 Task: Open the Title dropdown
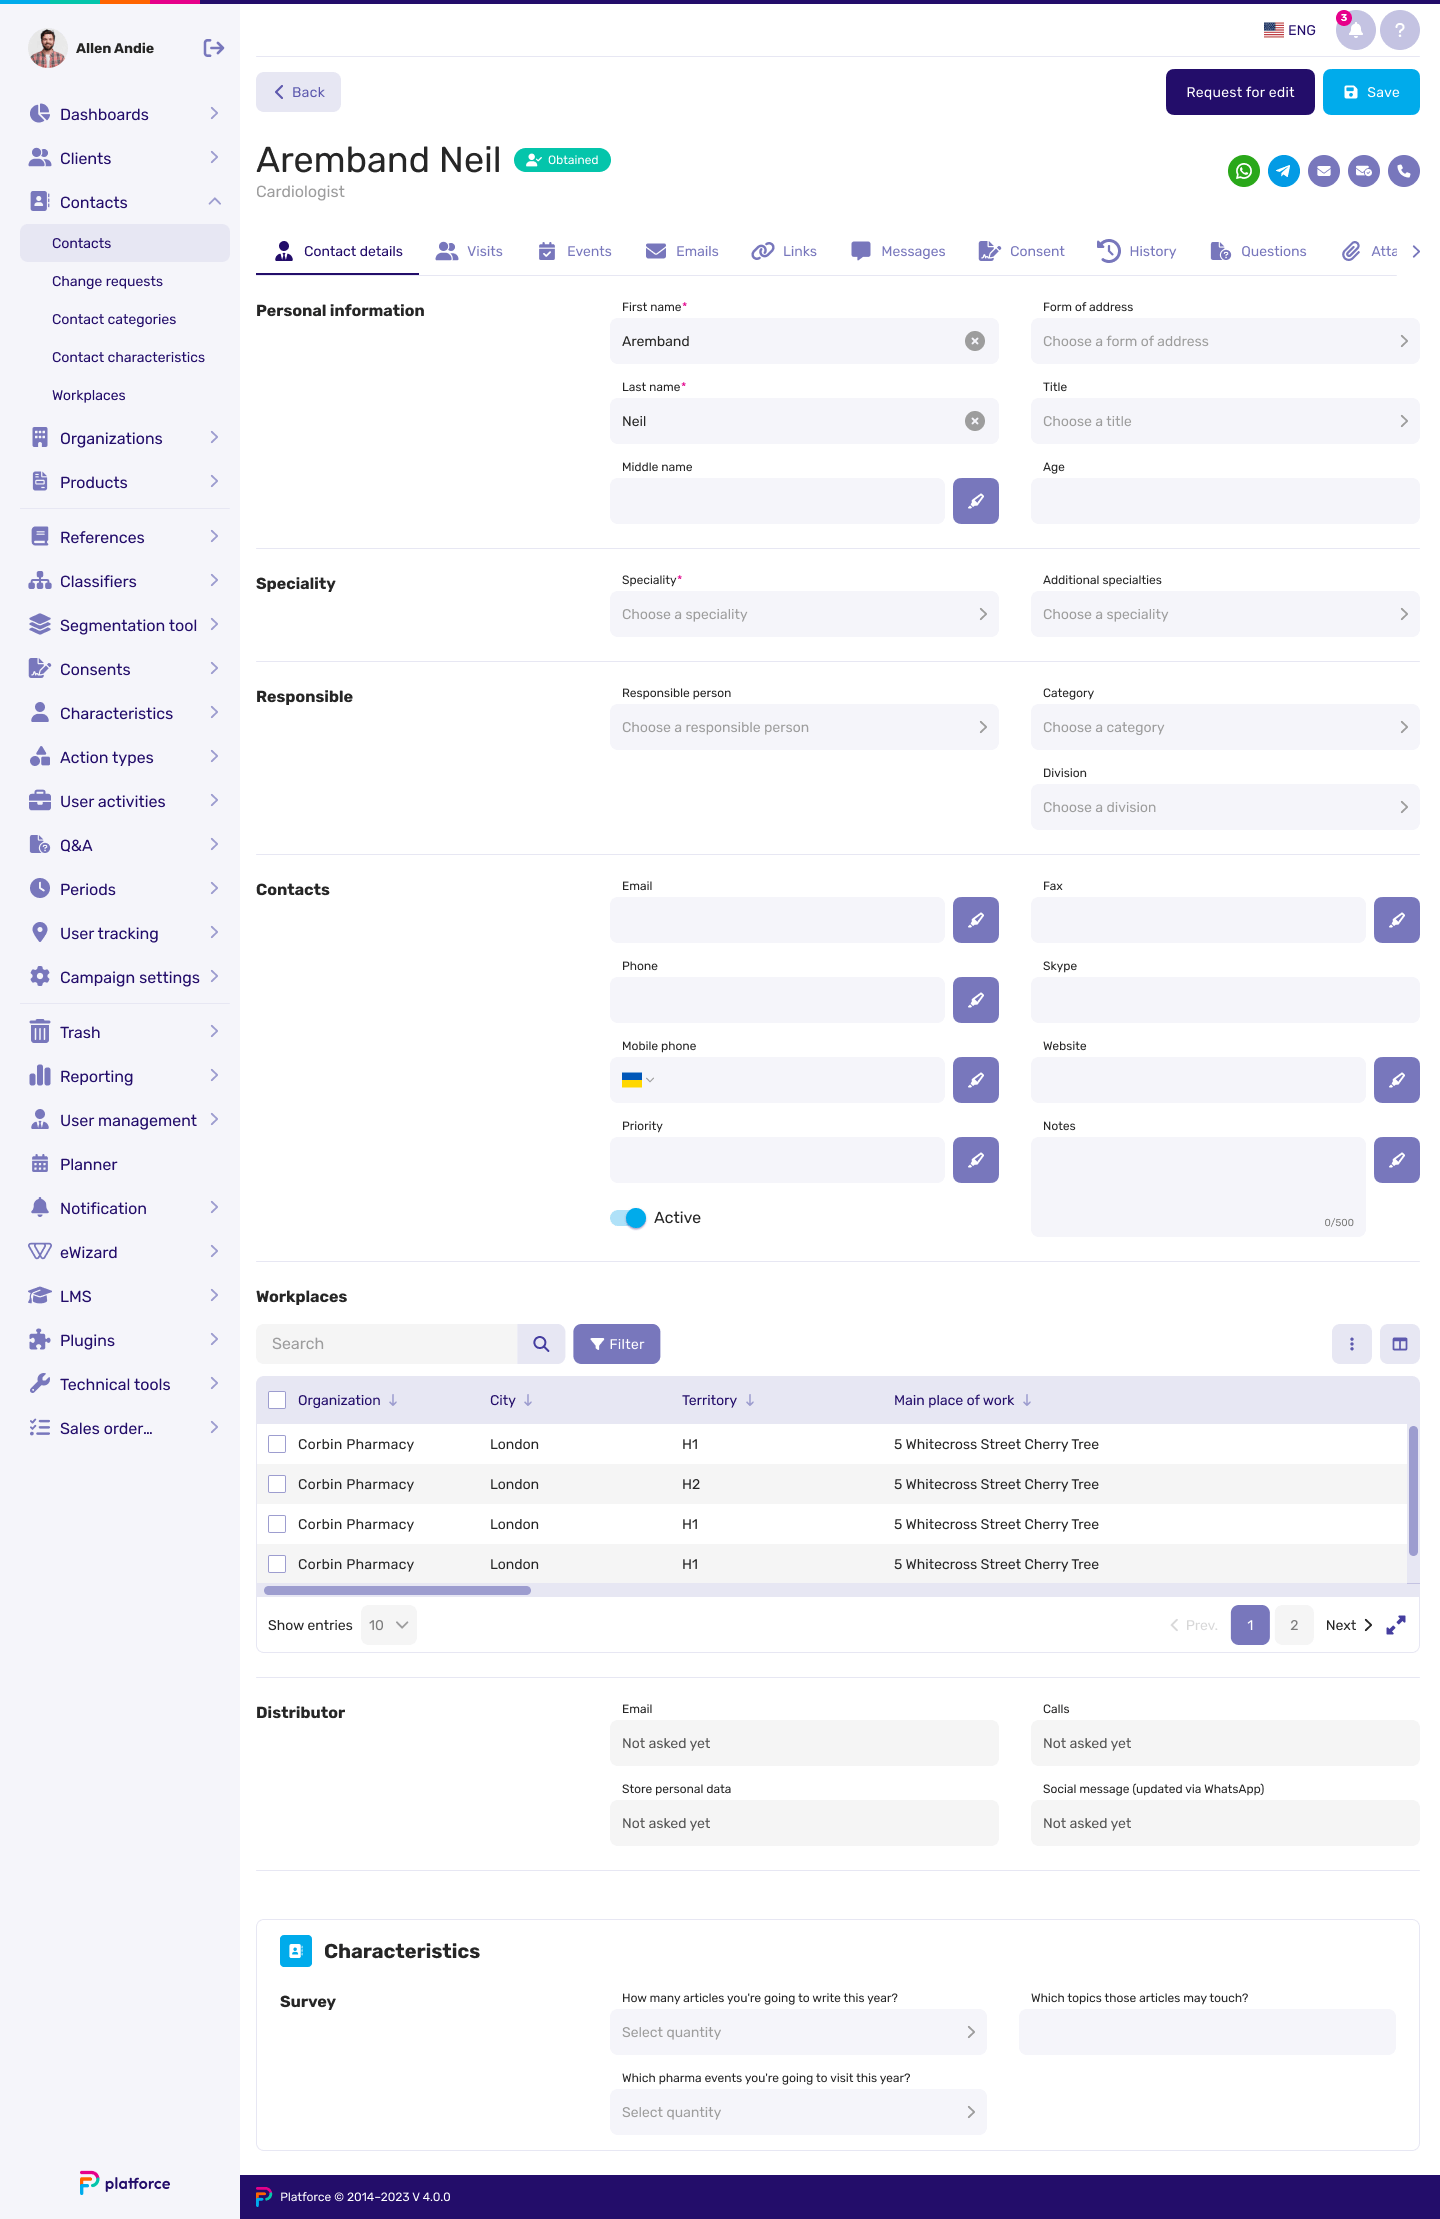pos(1225,421)
